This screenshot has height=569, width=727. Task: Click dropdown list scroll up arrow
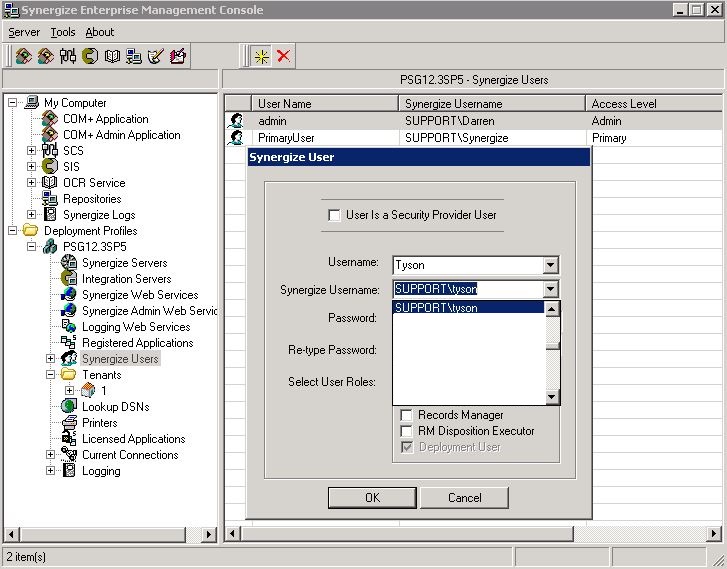pos(552,309)
